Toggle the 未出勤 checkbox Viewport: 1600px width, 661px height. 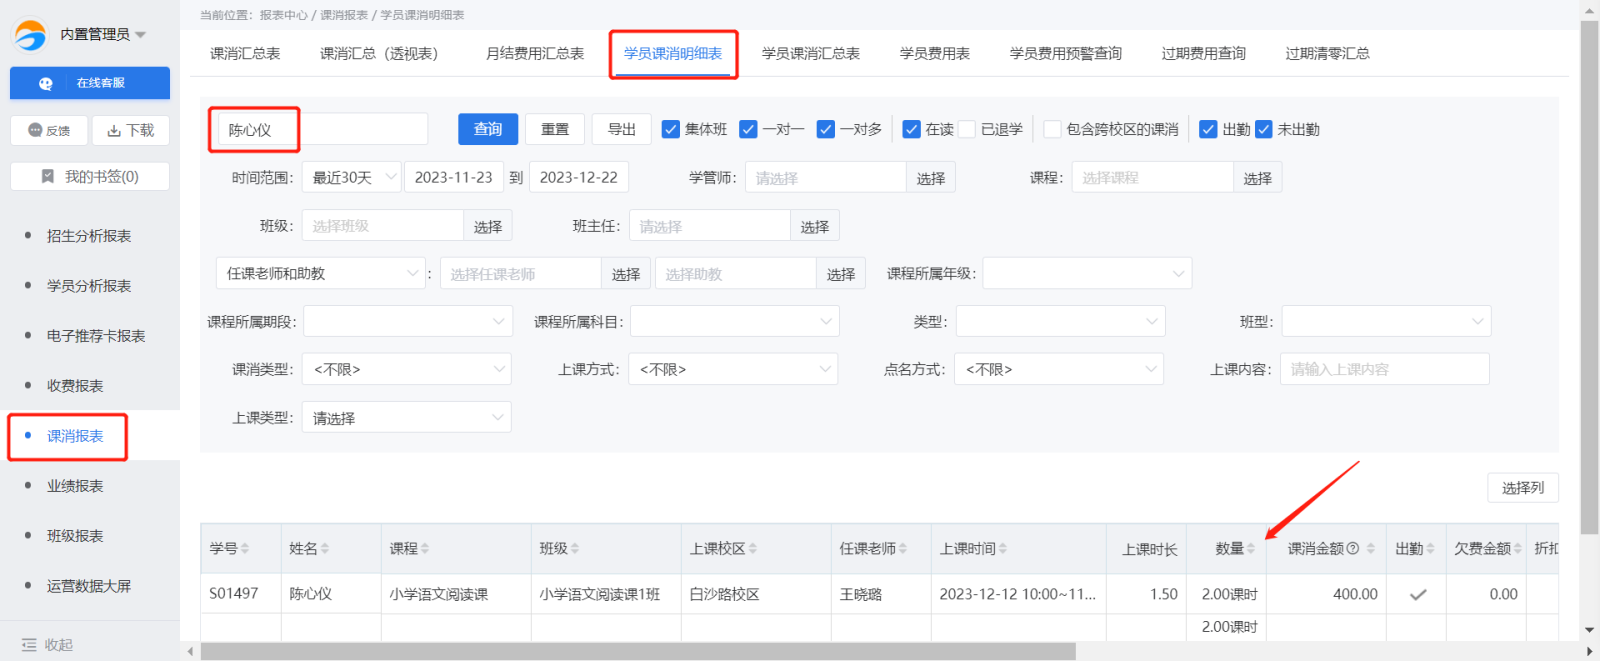tap(1264, 129)
